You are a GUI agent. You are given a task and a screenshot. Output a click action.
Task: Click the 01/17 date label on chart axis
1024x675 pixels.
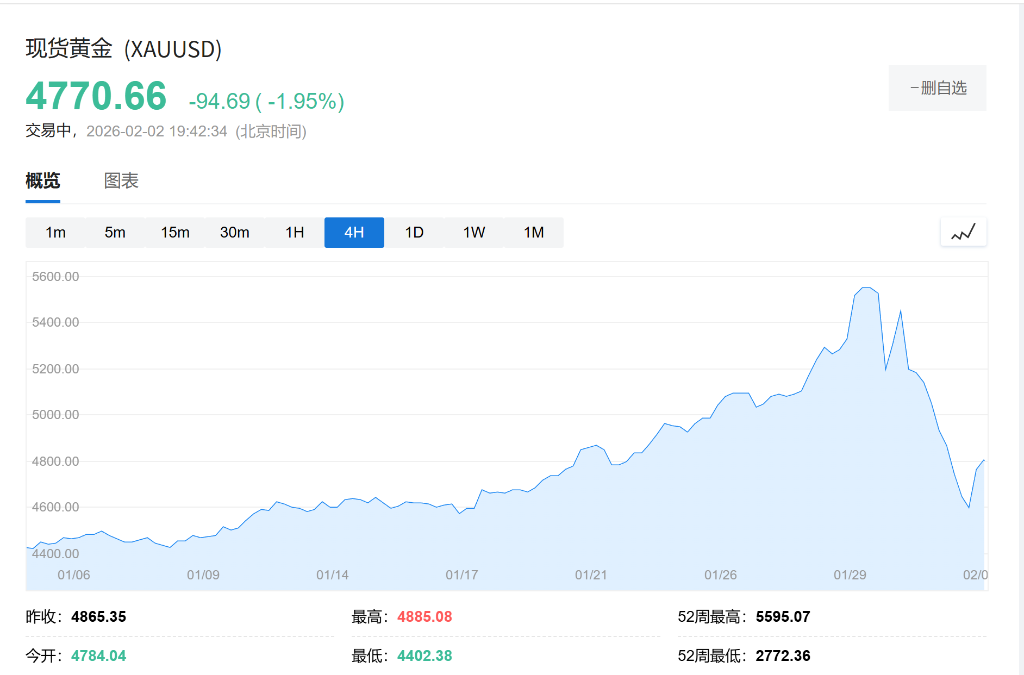pos(461,575)
